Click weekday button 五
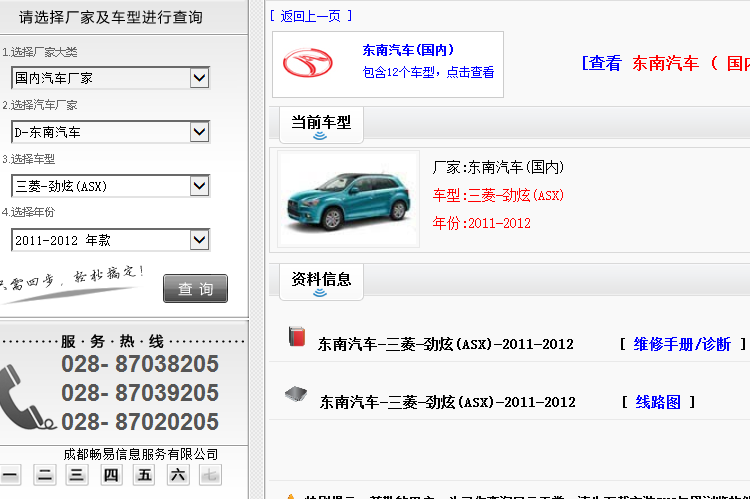The width and height of the screenshot is (750, 499). pyautogui.click(x=144, y=475)
